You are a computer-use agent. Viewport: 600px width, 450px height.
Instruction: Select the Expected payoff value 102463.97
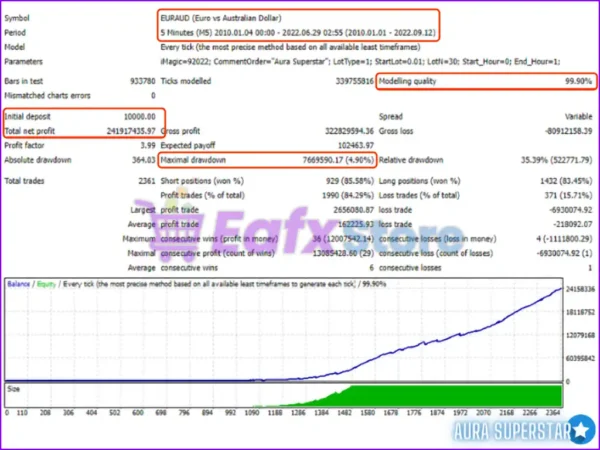(x=356, y=145)
